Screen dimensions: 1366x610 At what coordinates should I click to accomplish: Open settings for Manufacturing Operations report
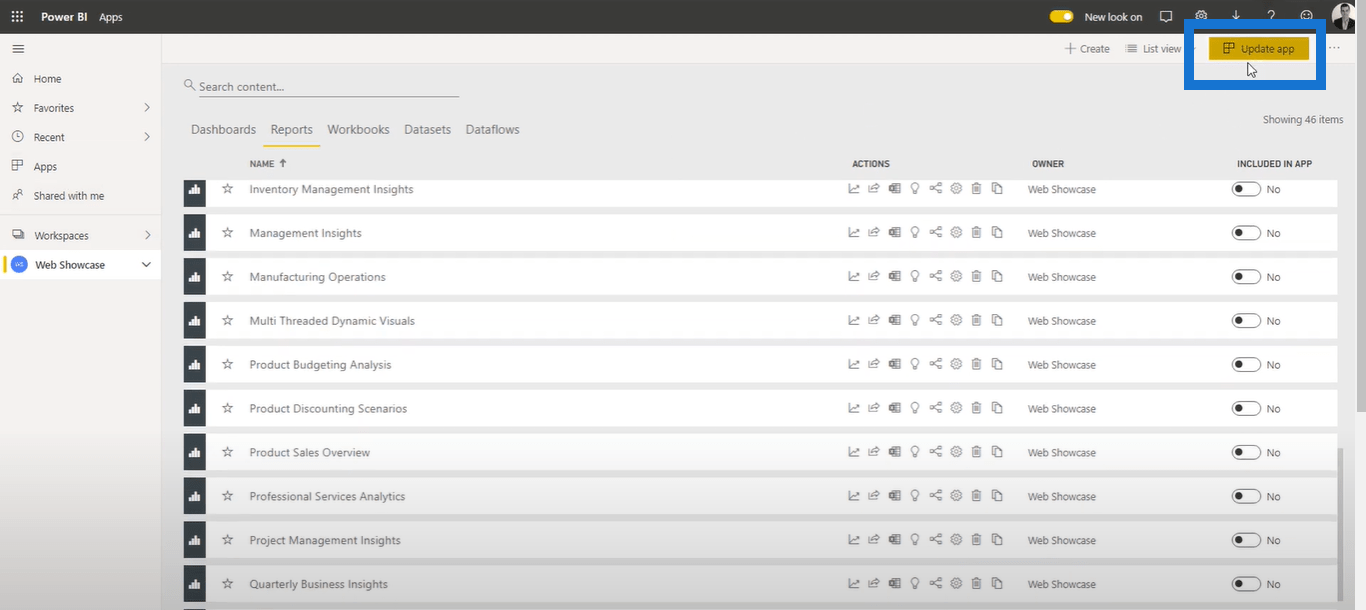pyautogui.click(x=956, y=277)
